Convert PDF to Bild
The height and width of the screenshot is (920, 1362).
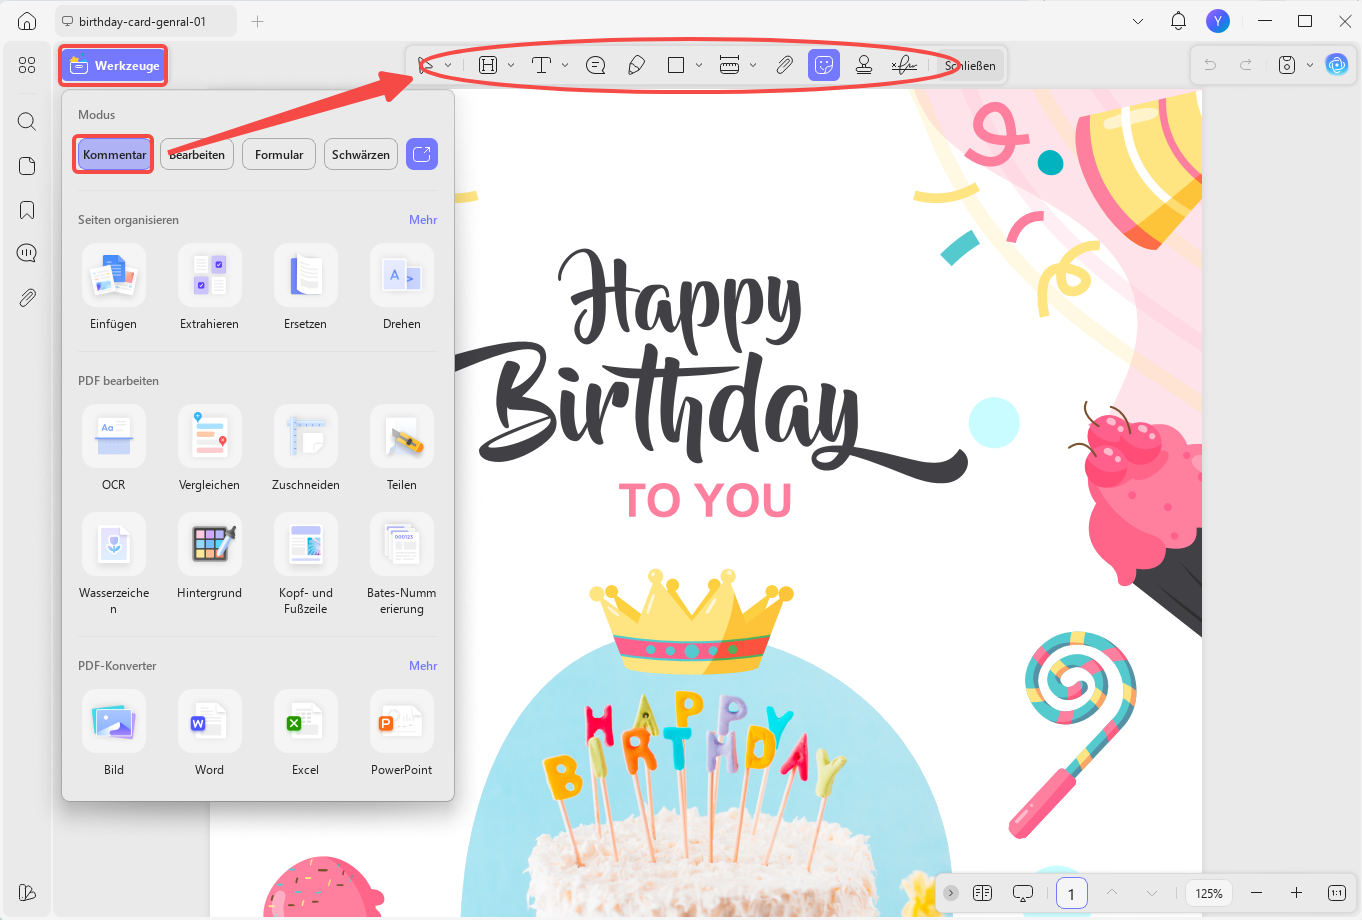tap(114, 733)
